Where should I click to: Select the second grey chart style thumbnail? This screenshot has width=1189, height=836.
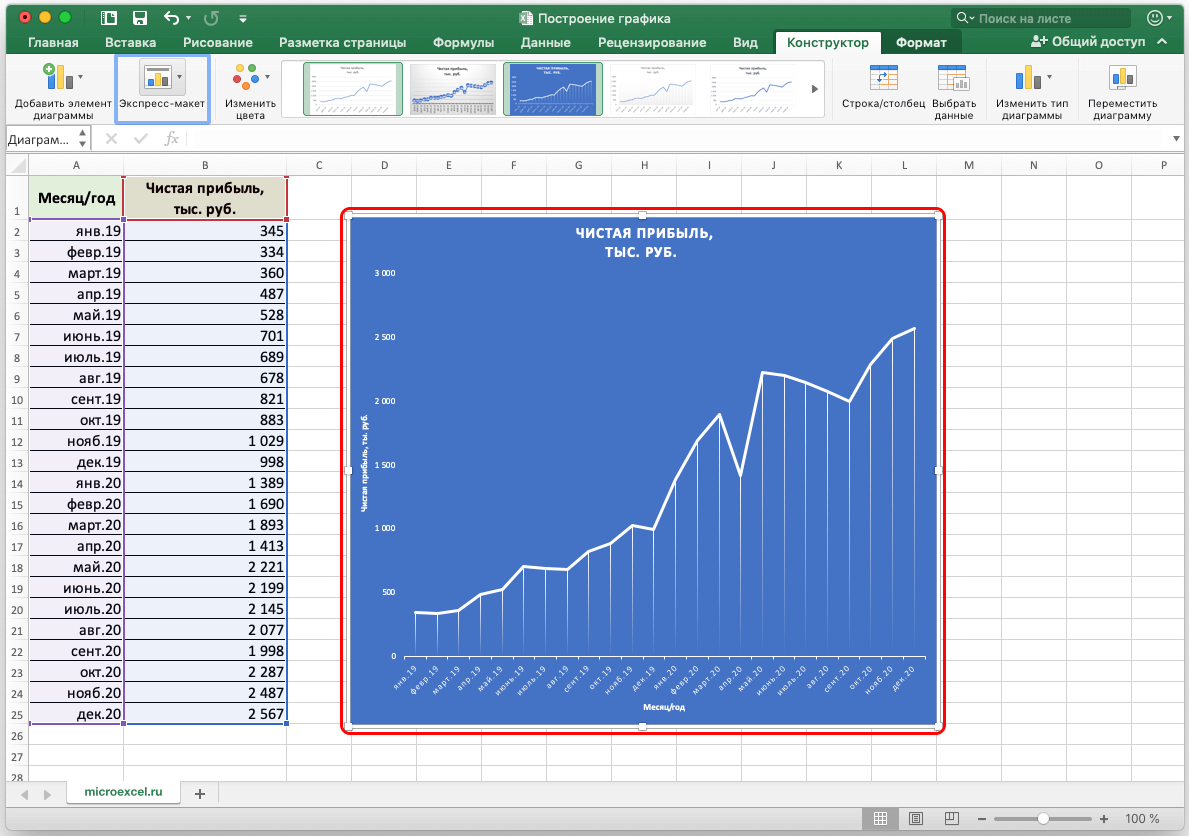pyautogui.click(x=453, y=89)
